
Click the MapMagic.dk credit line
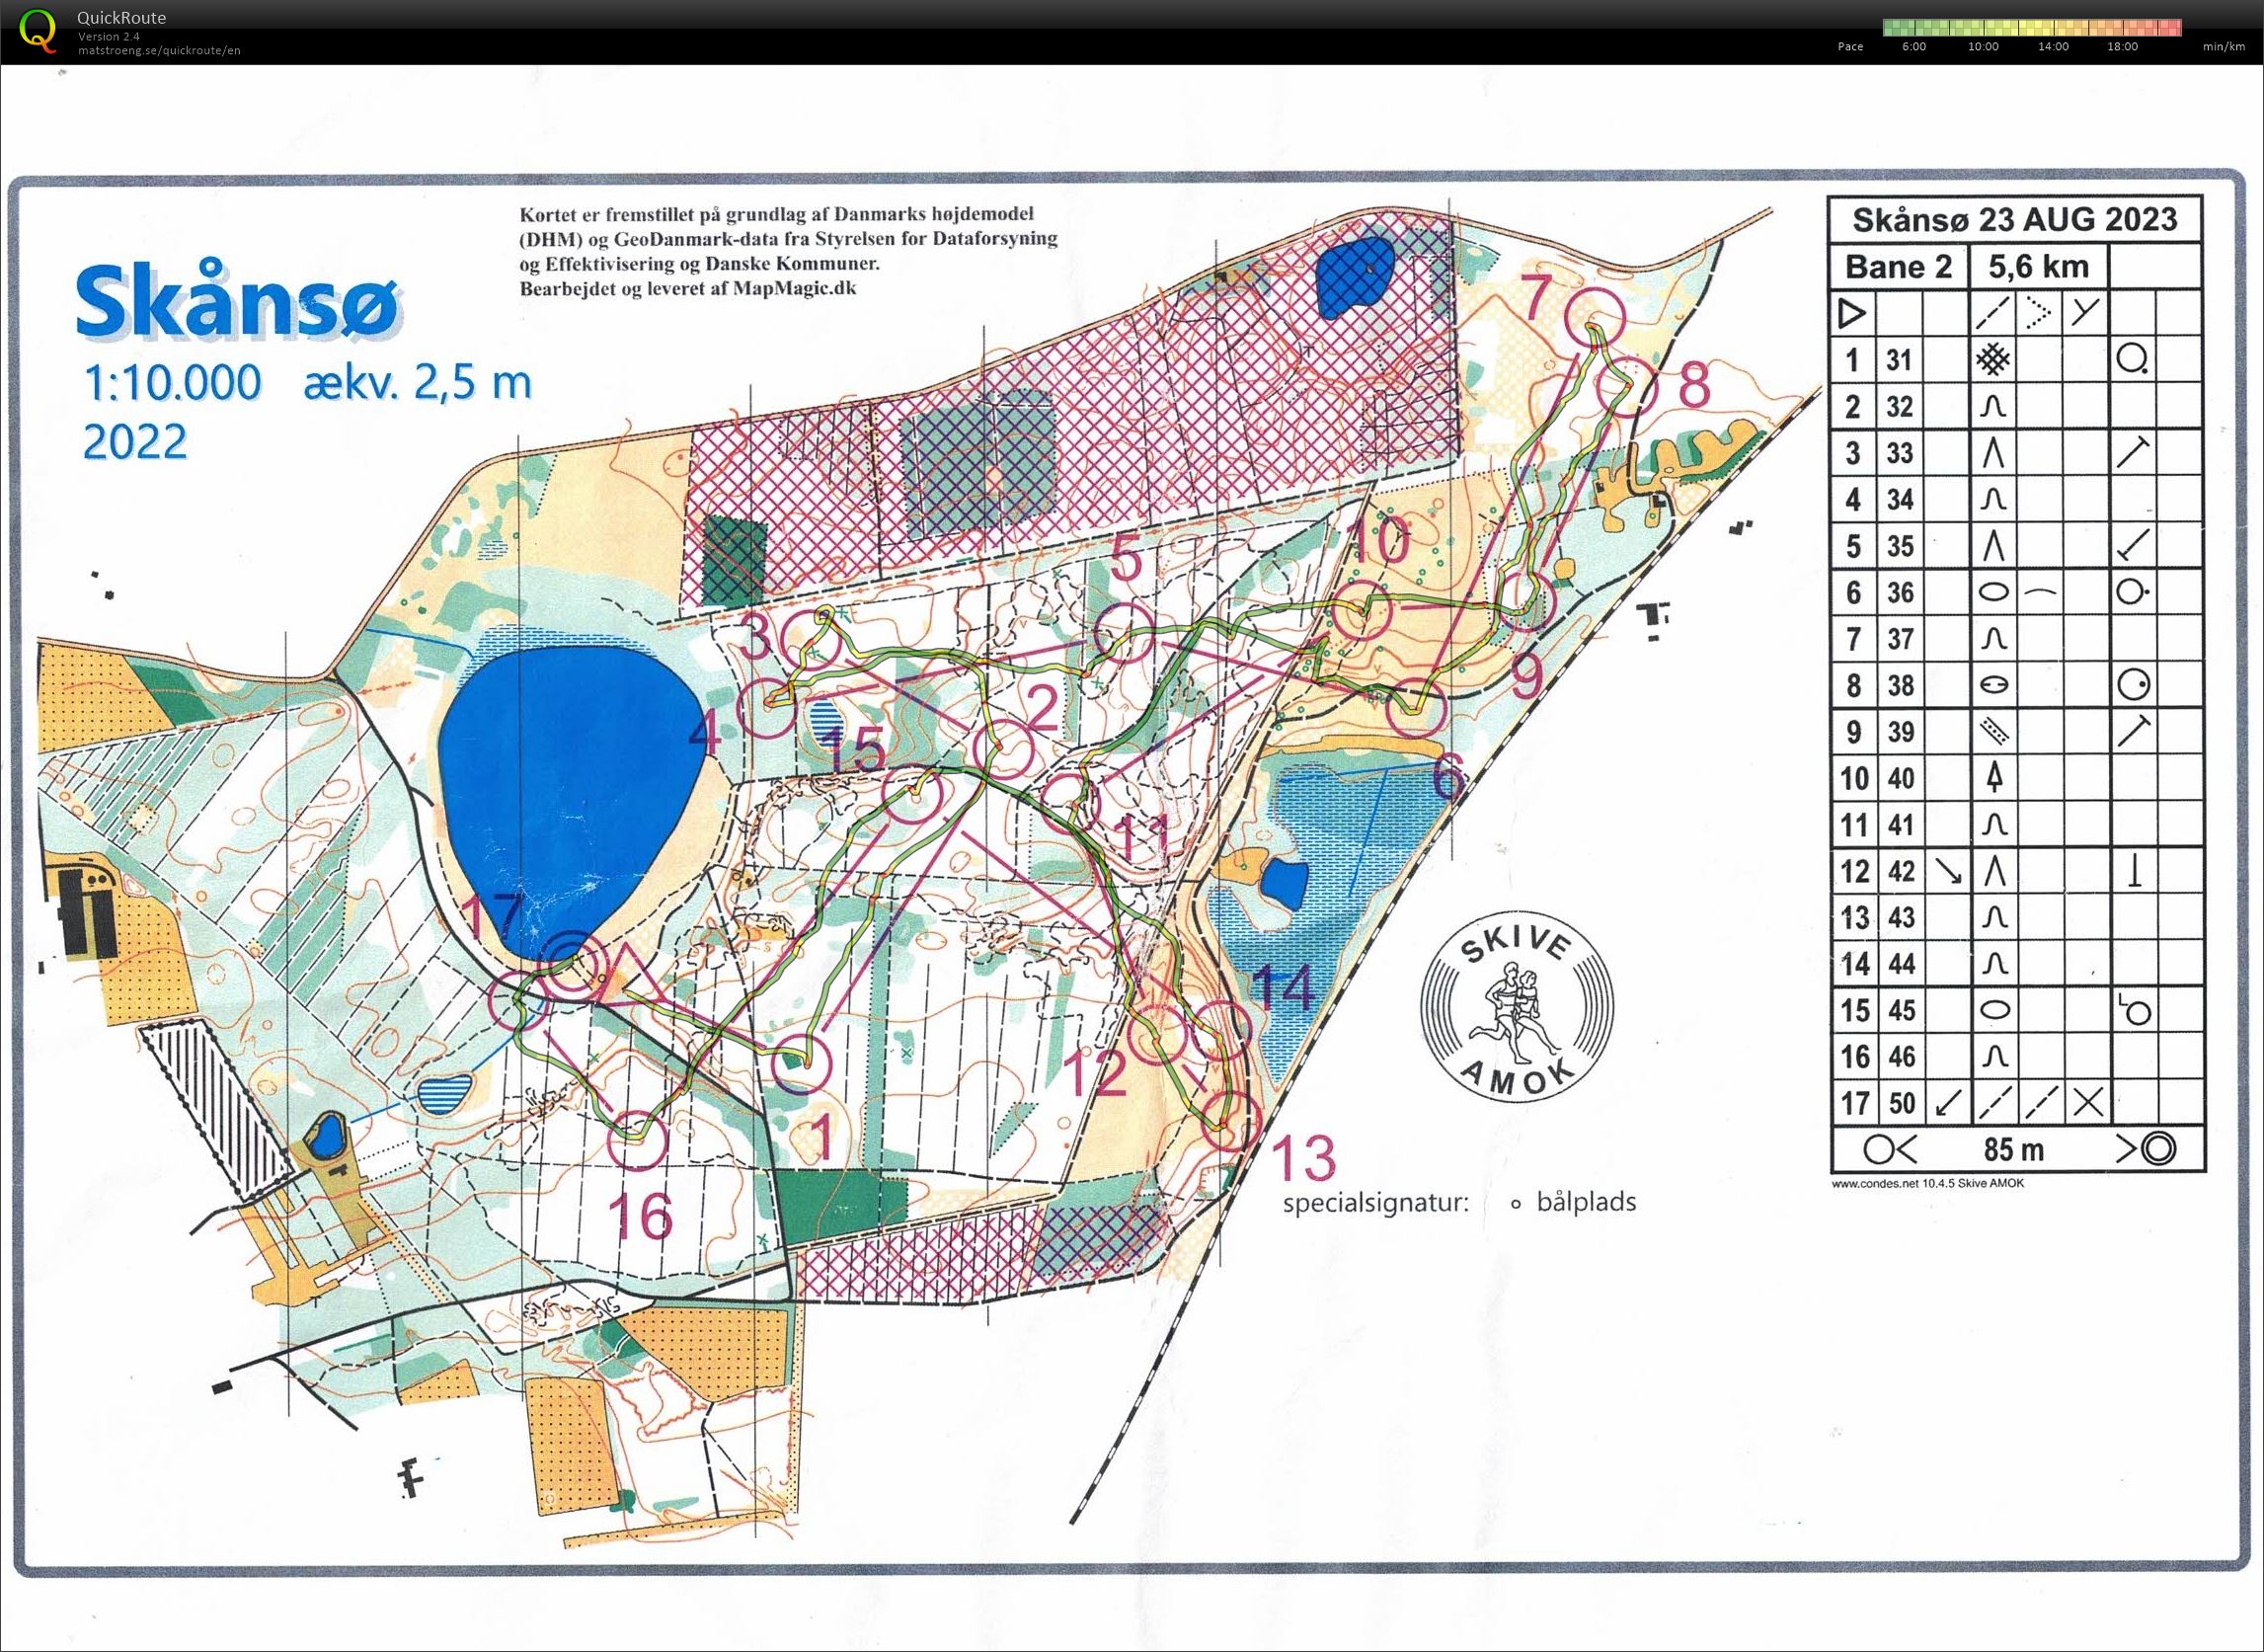[x=688, y=288]
